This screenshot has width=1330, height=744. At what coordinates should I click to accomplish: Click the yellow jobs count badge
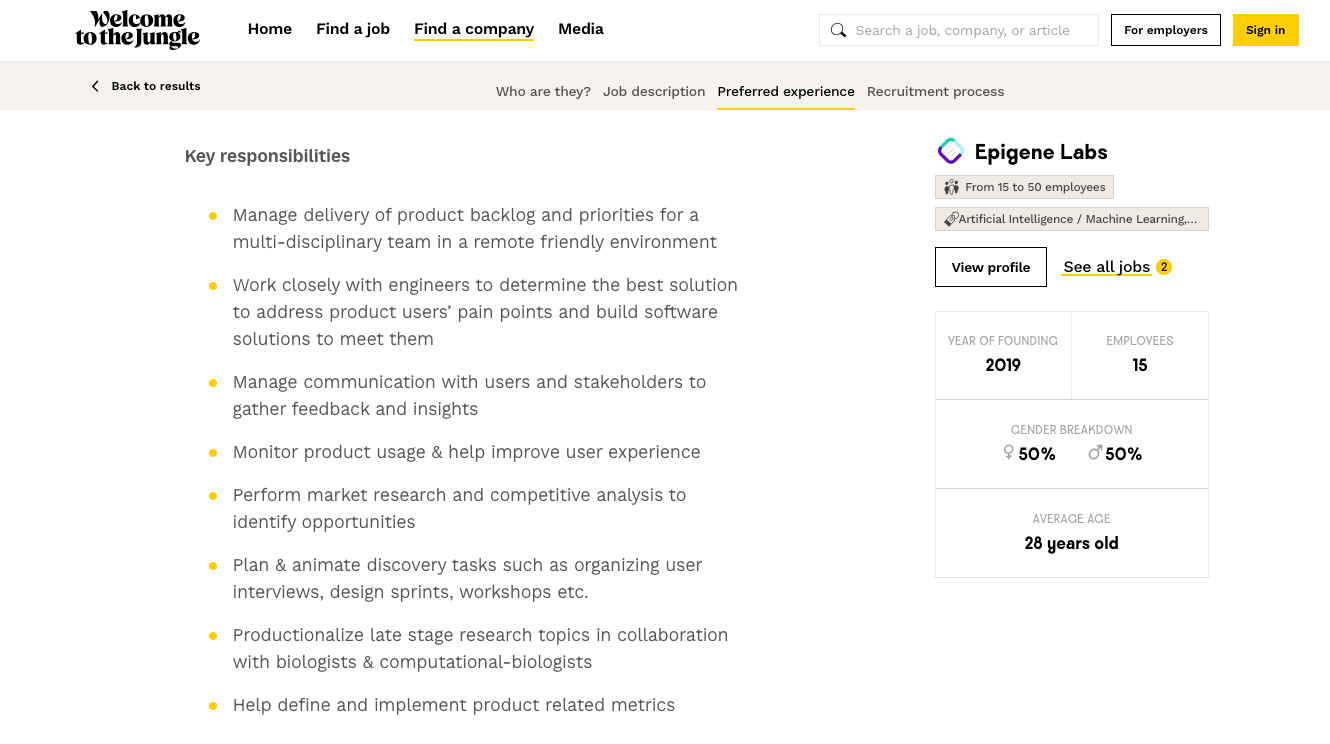click(x=1164, y=267)
